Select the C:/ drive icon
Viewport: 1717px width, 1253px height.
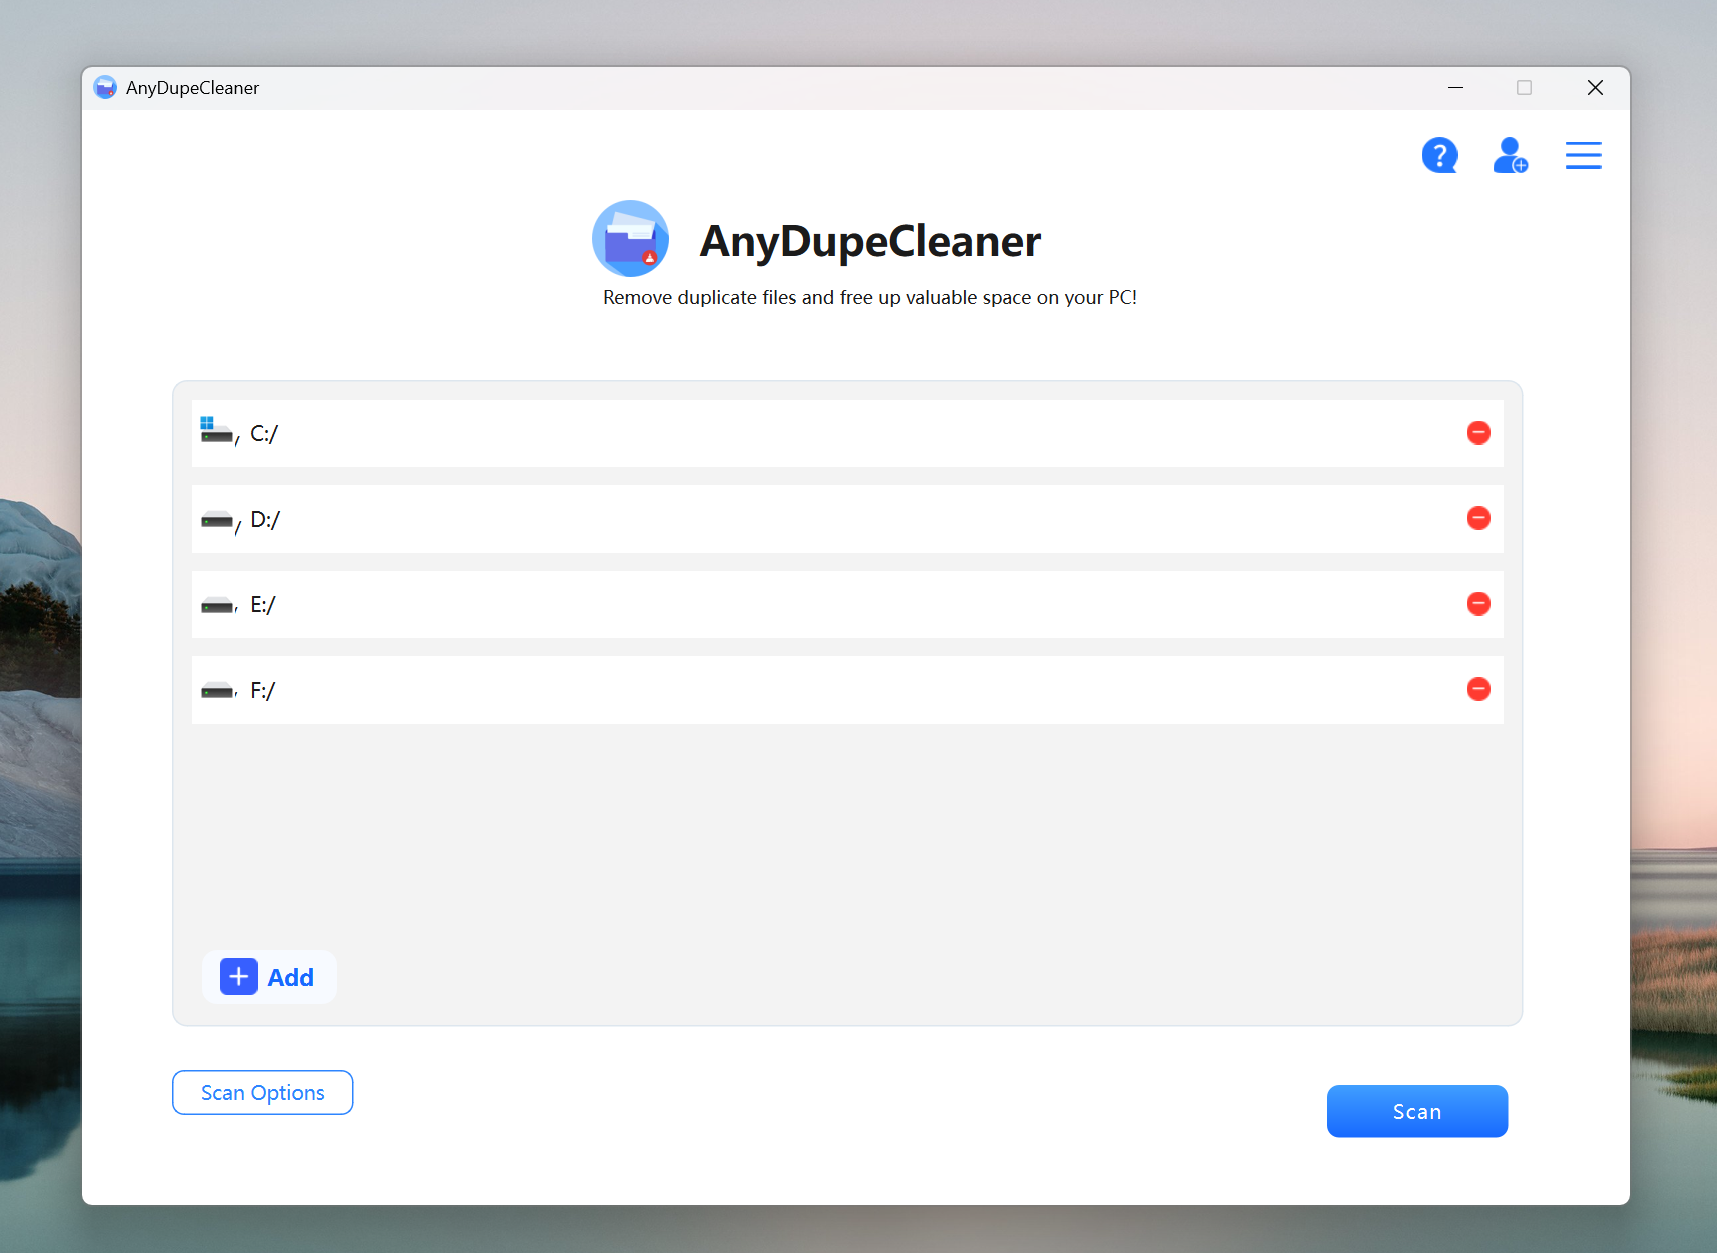(216, 430)
